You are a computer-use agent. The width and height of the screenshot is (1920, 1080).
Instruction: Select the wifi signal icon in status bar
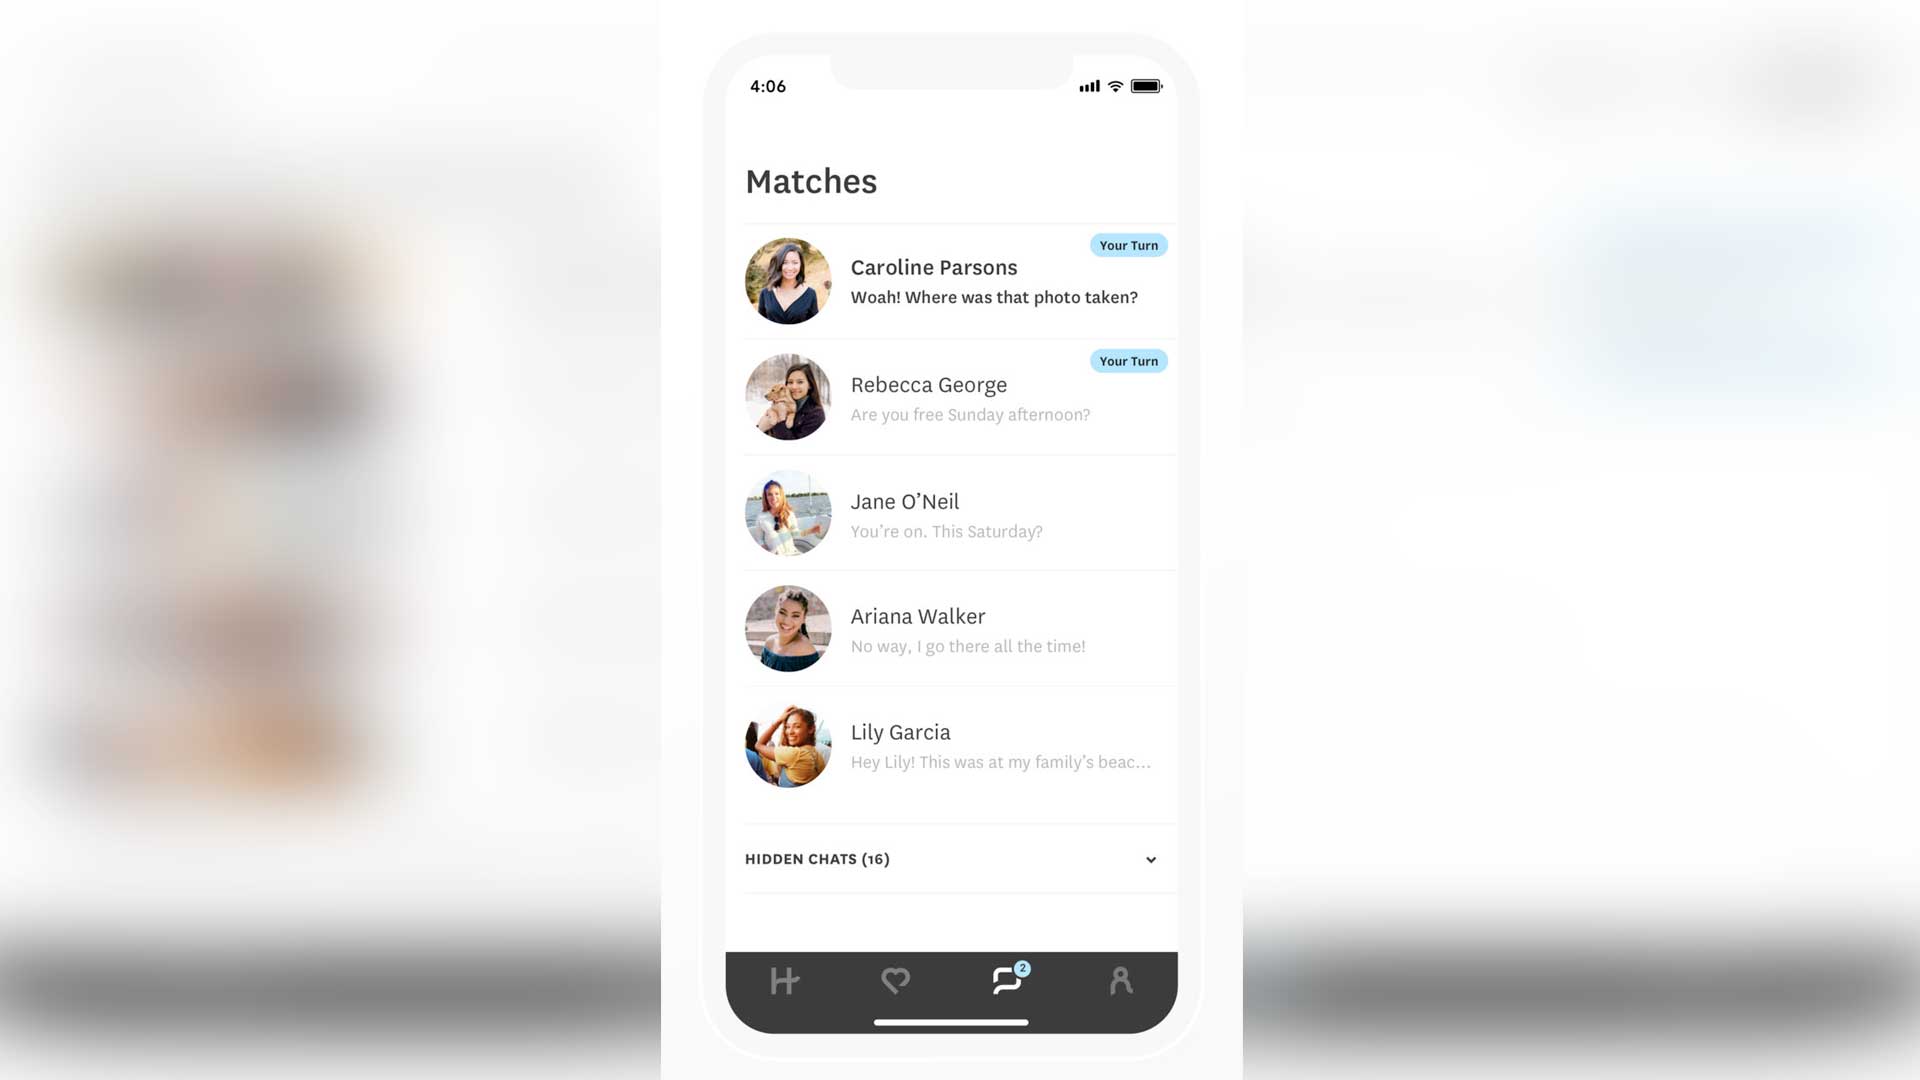1116,87
